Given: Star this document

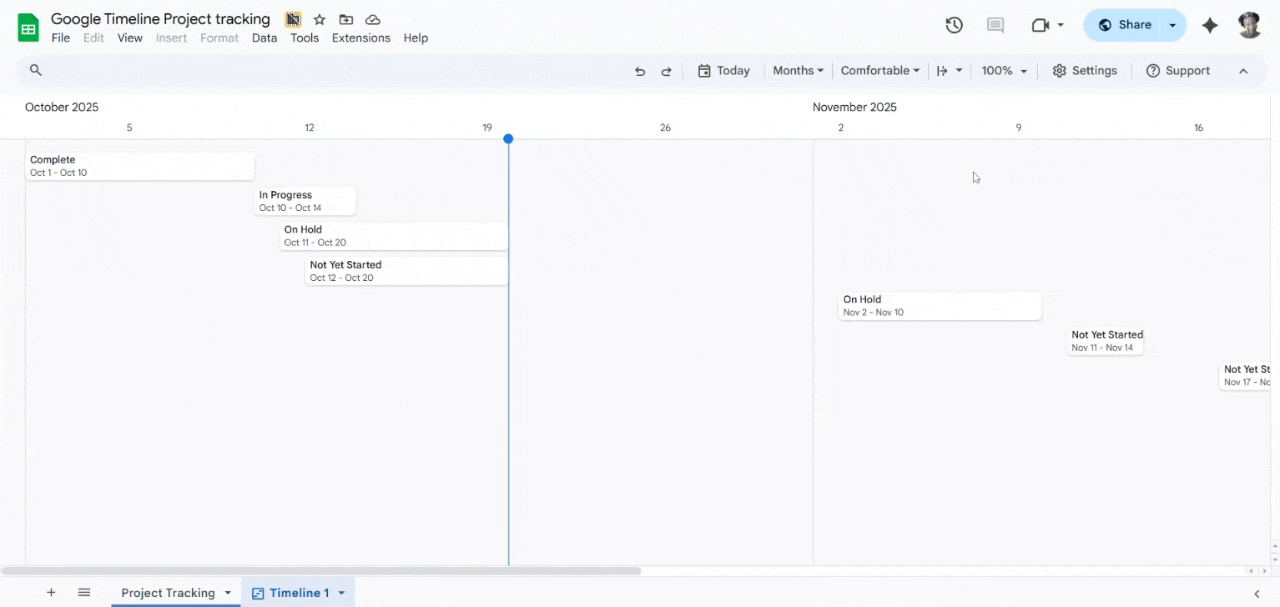Looking at the screenshot, I should 319,19.
